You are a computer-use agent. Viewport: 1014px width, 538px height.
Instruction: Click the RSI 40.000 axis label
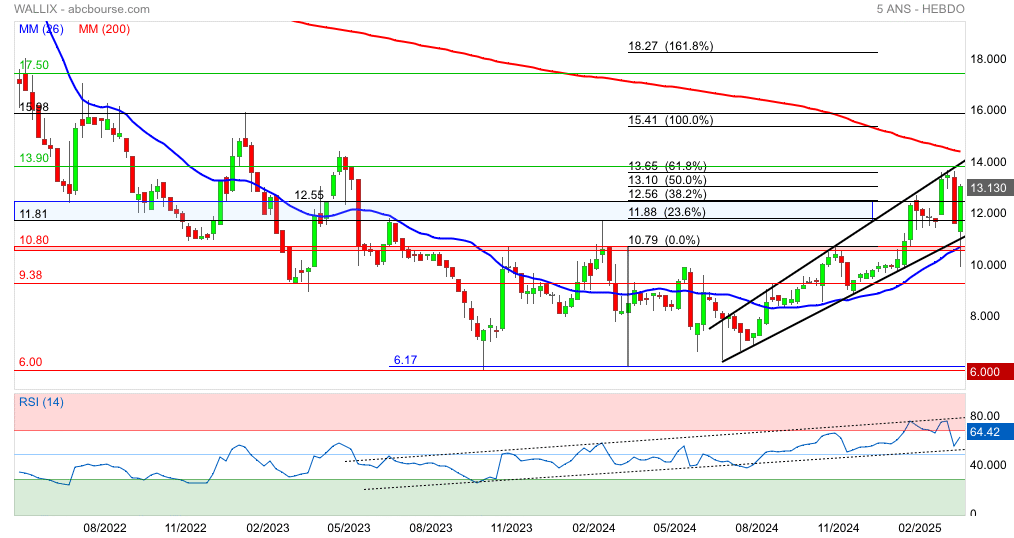[989, 465]
